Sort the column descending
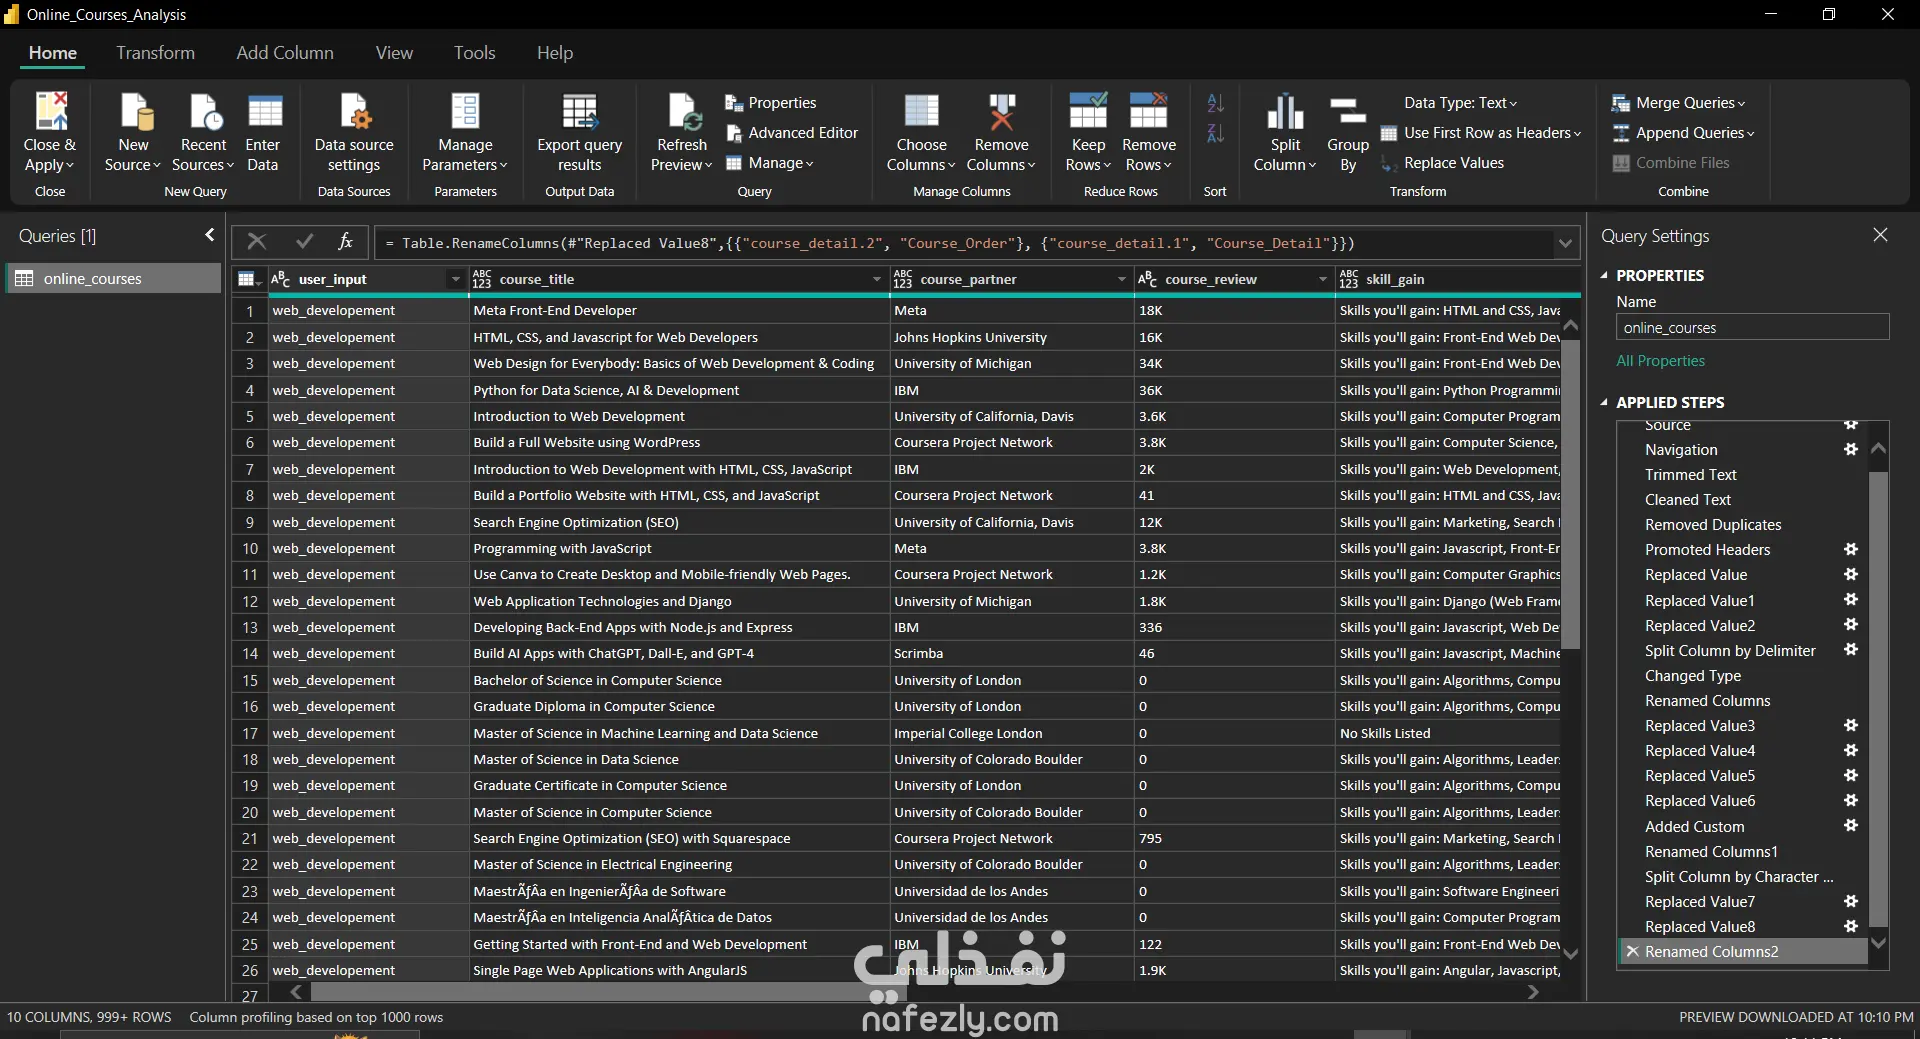 [1215, 133]
